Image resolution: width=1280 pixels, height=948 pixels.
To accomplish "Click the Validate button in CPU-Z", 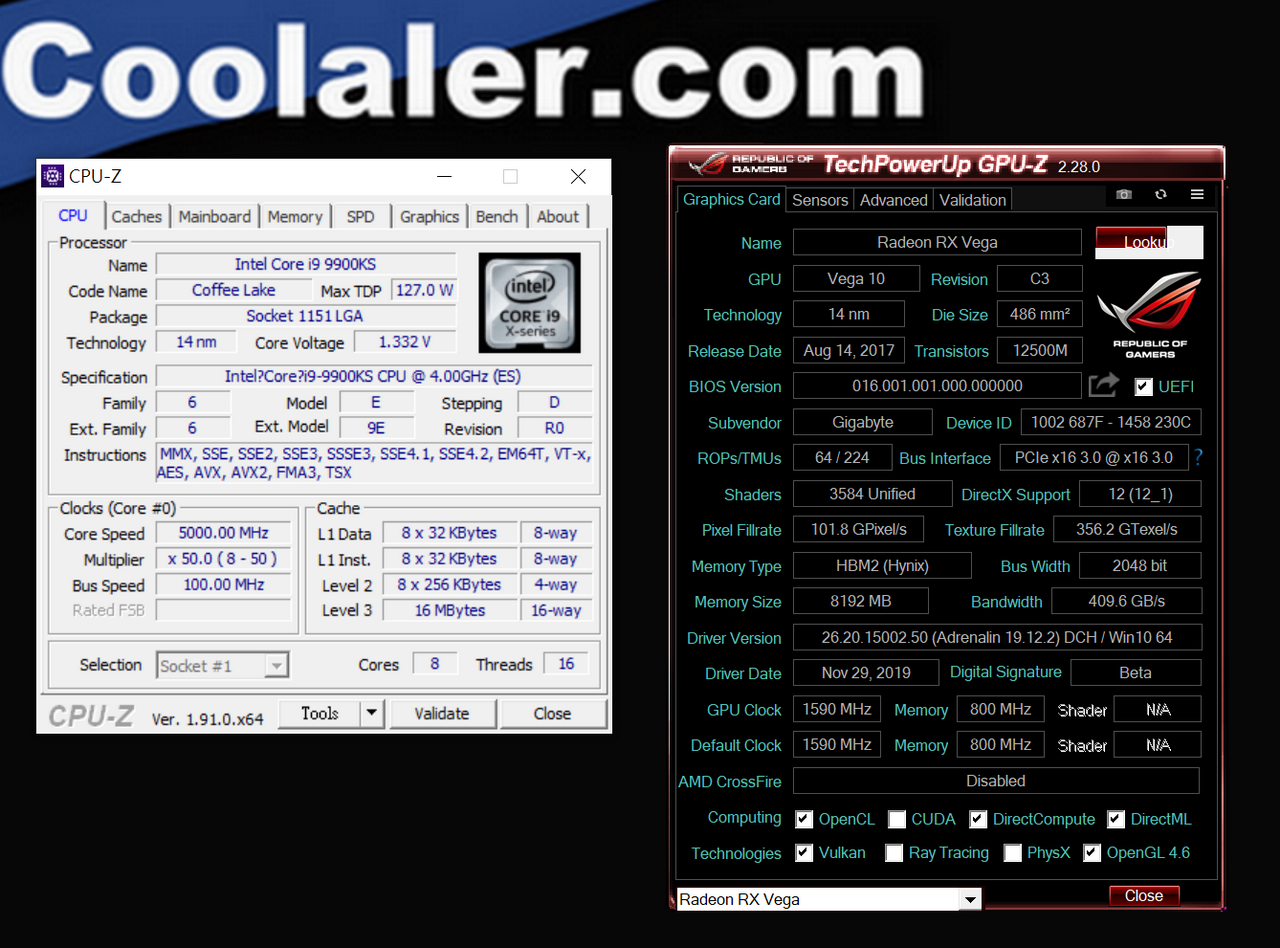I will [442, 713].
